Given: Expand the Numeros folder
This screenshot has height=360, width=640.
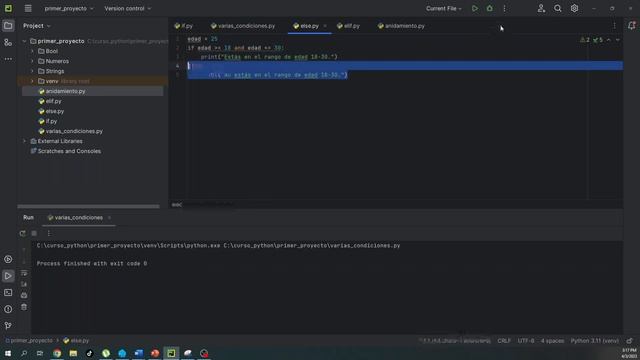Looking at the screenshot, I should 32,61.
